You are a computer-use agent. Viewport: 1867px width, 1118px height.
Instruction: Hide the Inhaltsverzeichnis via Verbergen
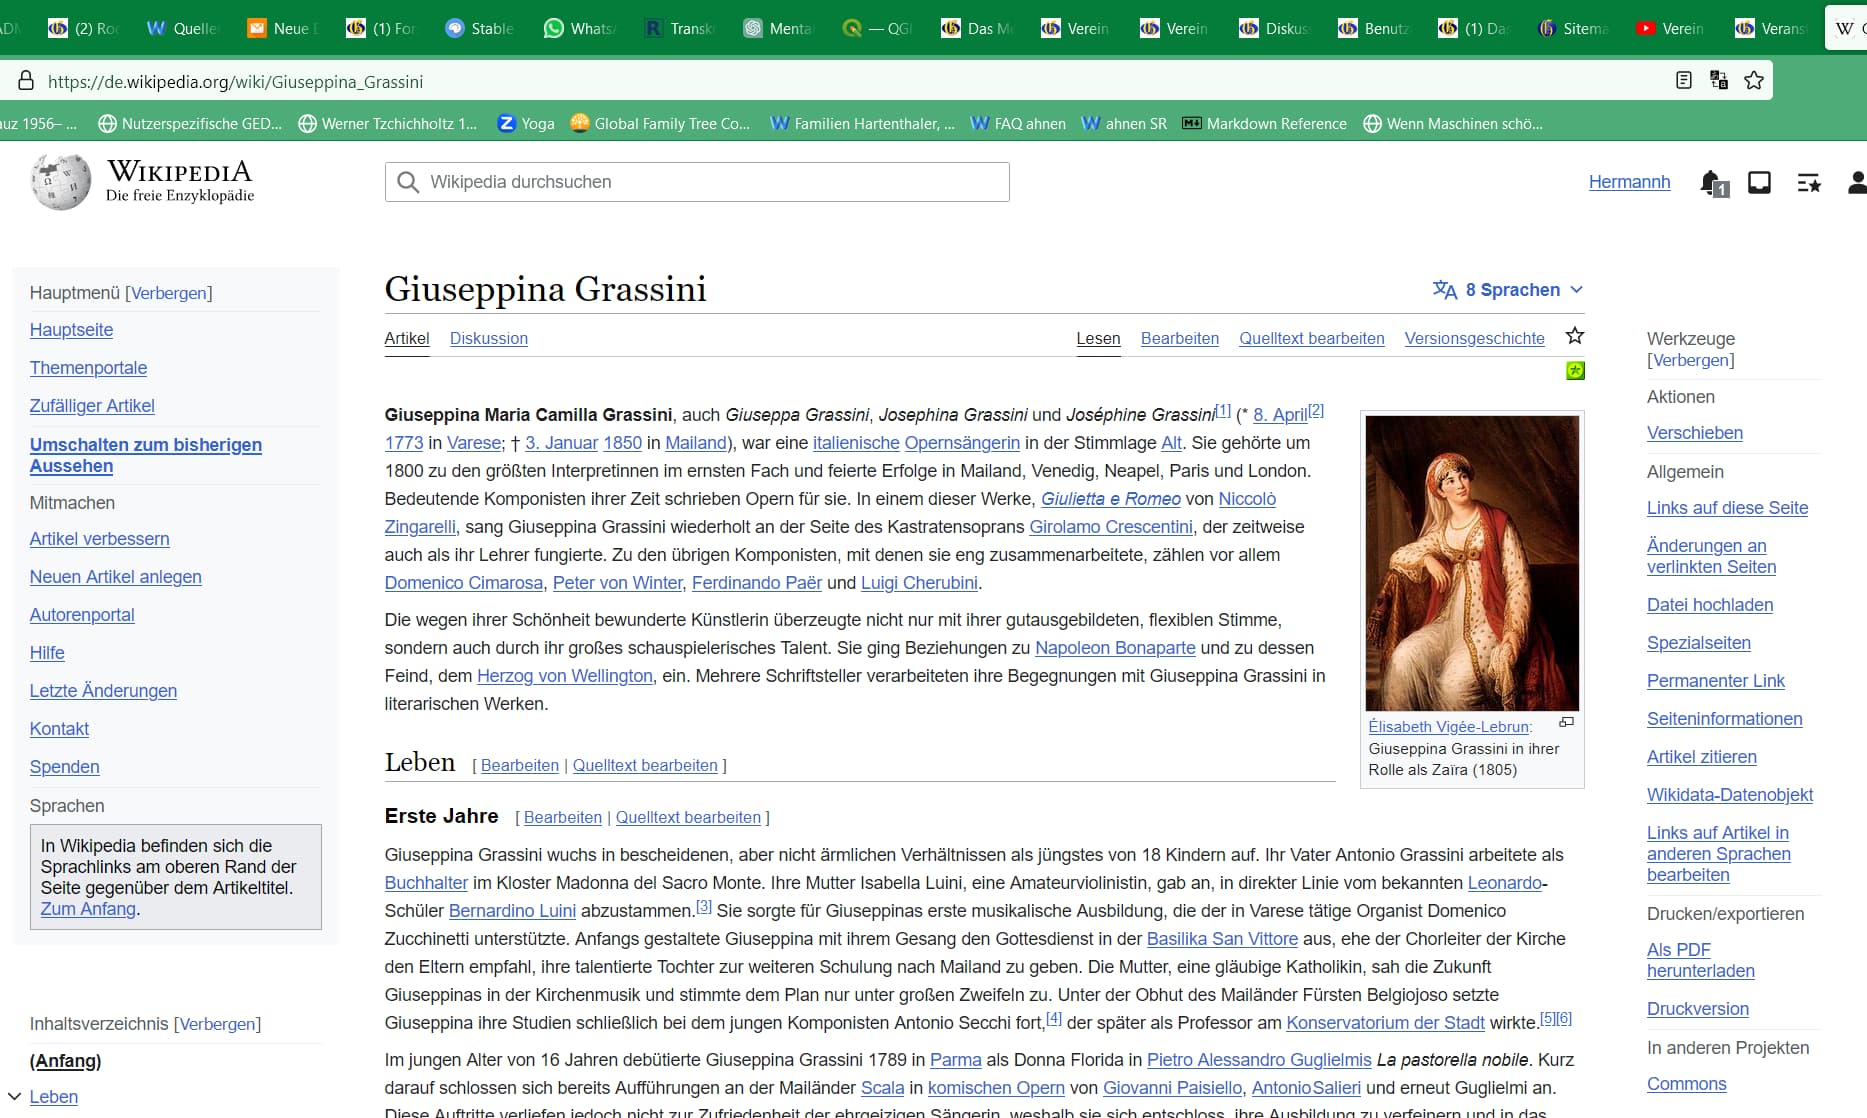point(217,1024)
